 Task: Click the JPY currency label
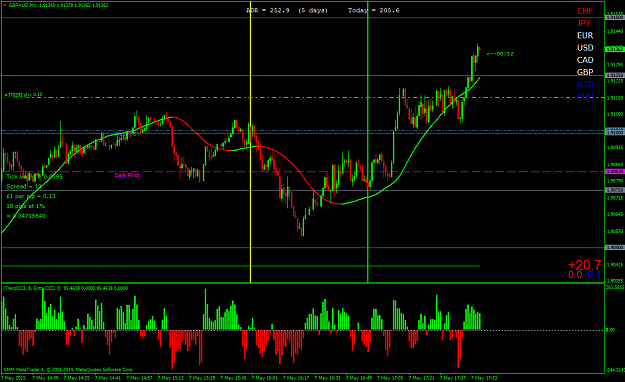click(584, 23)
